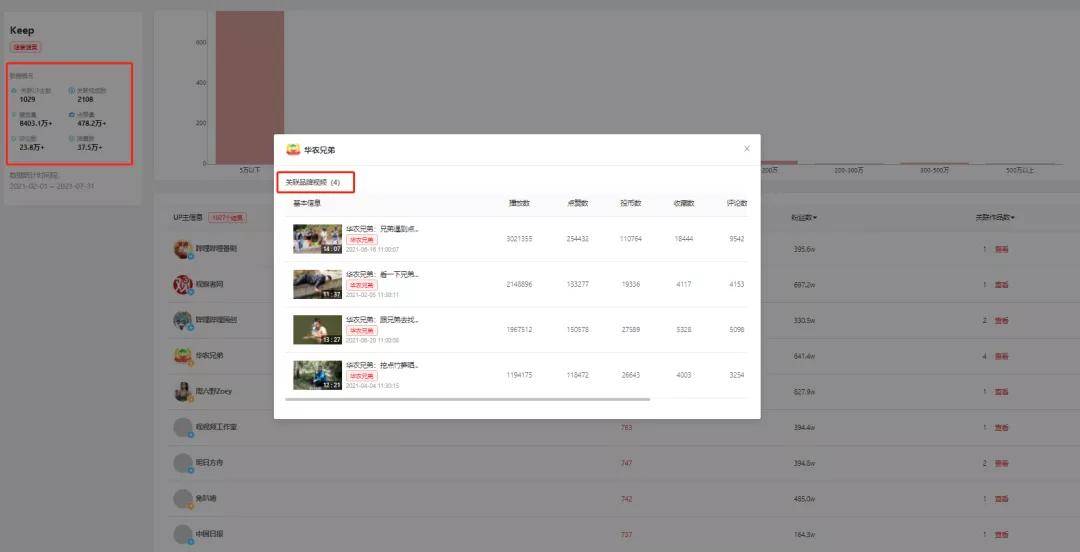Screen dimensions: 1080x552
Task: Click the red 华农兄弟 tag above 2021-04-04
Action: coord(362,376)
